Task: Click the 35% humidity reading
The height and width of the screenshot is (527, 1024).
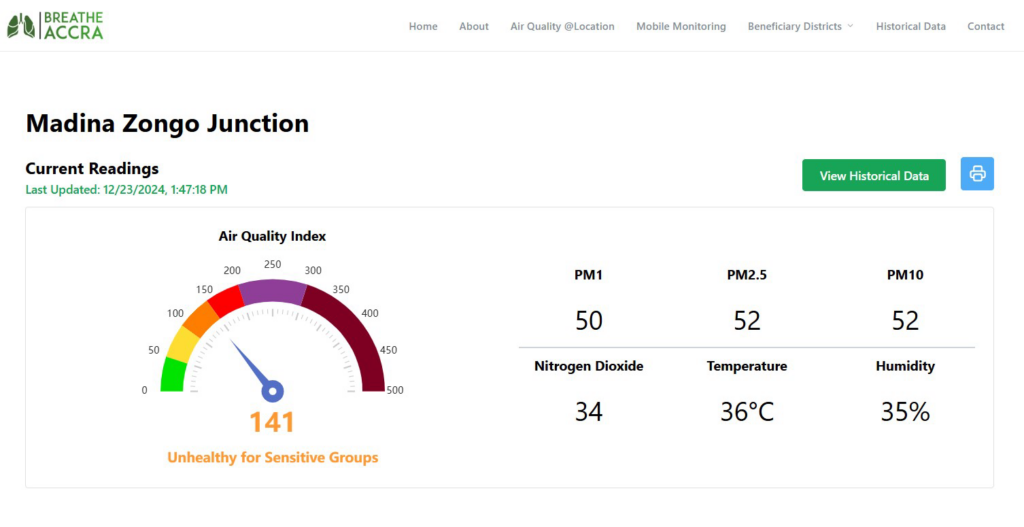Action: click(905, 411)
